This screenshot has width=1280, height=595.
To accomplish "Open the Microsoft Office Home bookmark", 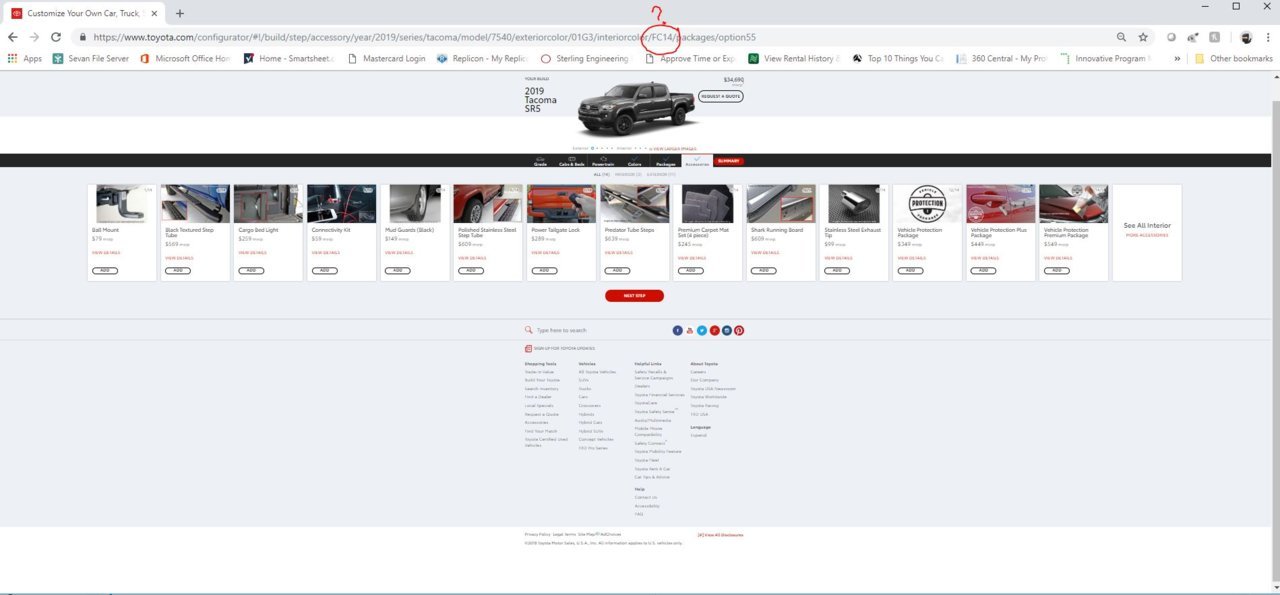I will point(185,59).
